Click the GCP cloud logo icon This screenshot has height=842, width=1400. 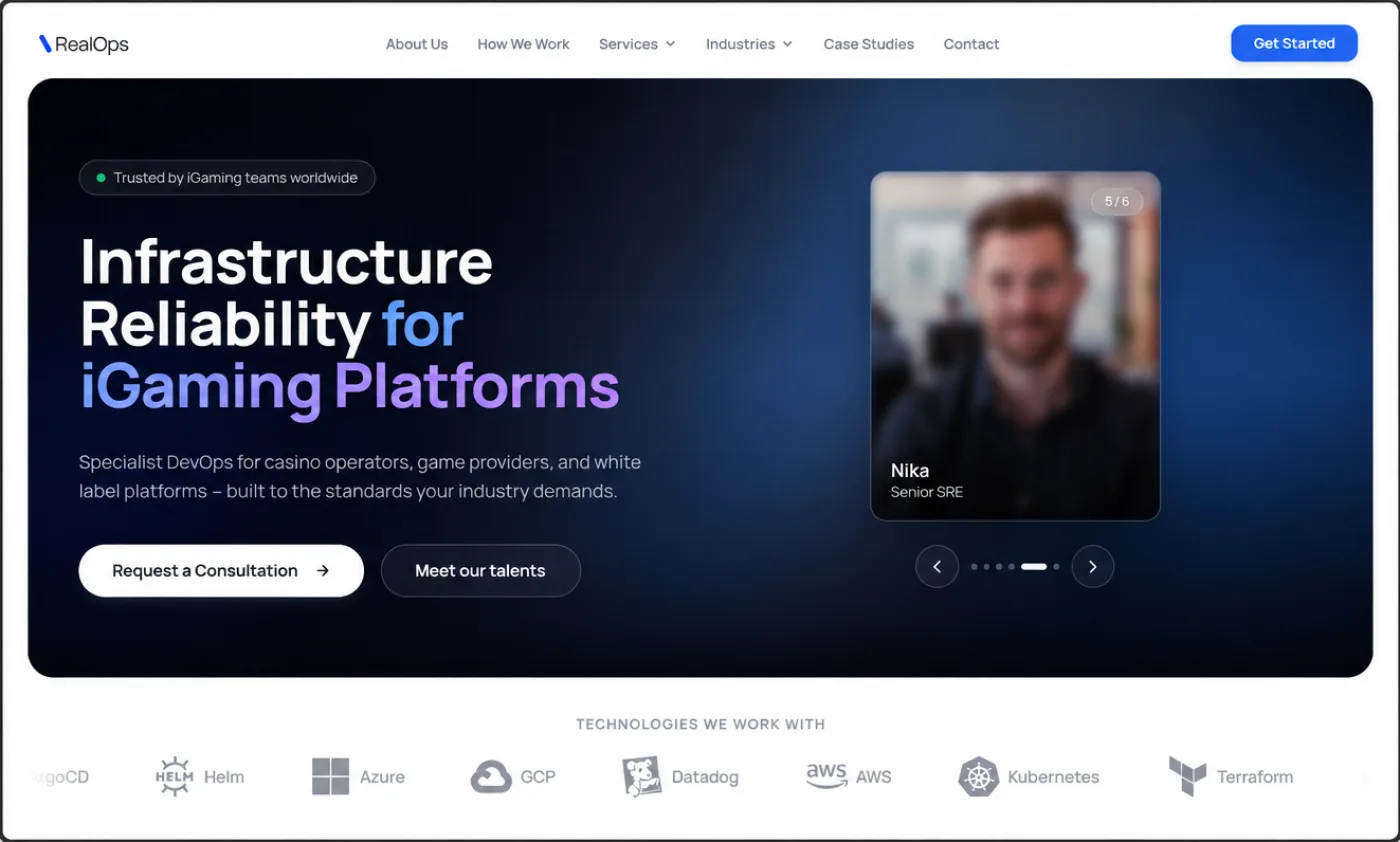tap(491, 777)
